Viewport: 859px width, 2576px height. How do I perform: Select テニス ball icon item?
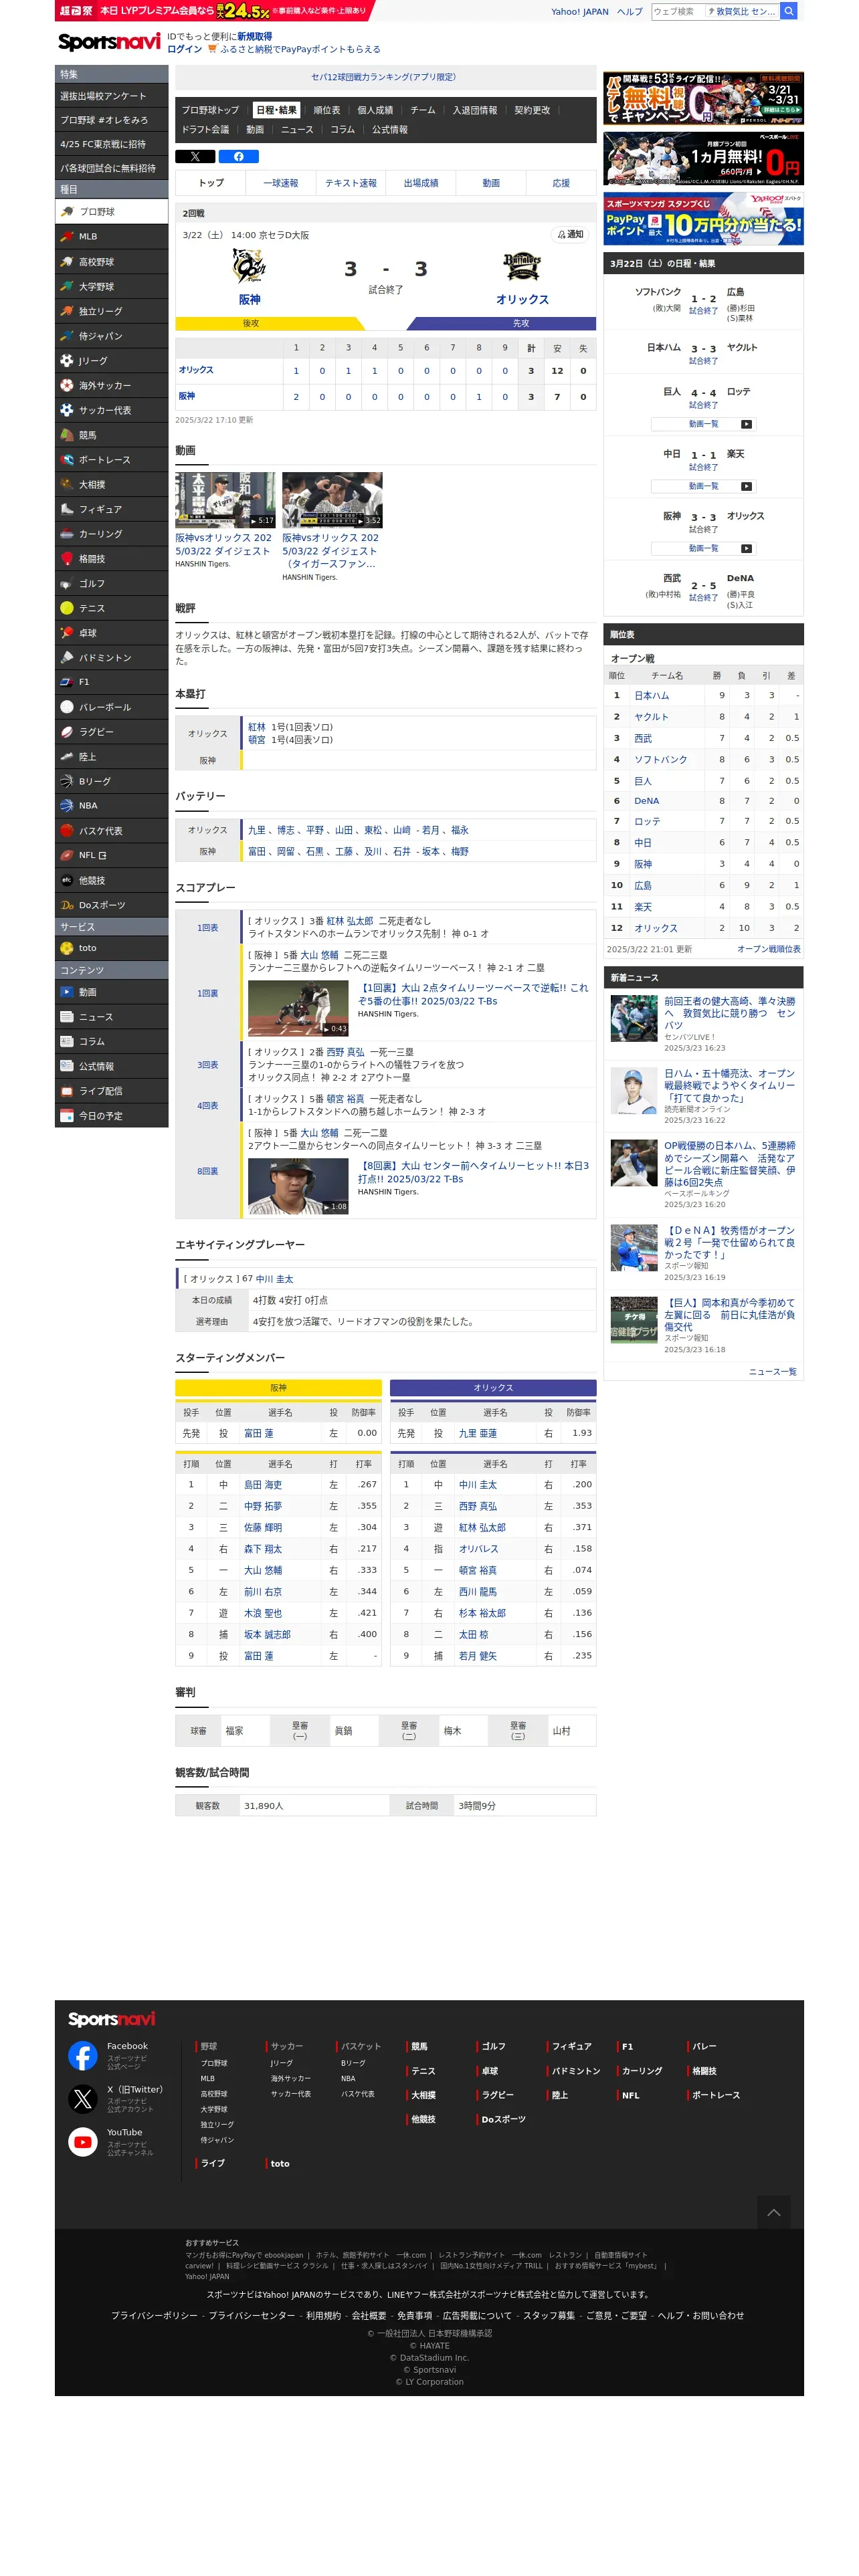click(x=111, y=608)
